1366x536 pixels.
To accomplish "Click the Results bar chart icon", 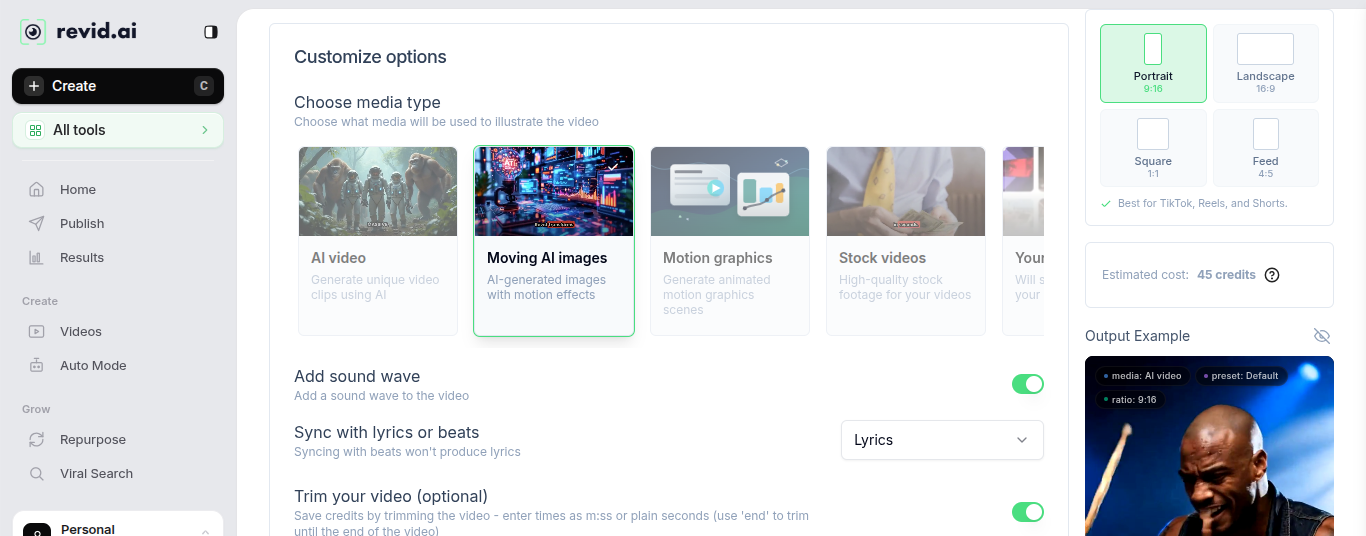I will pos(37,258).
